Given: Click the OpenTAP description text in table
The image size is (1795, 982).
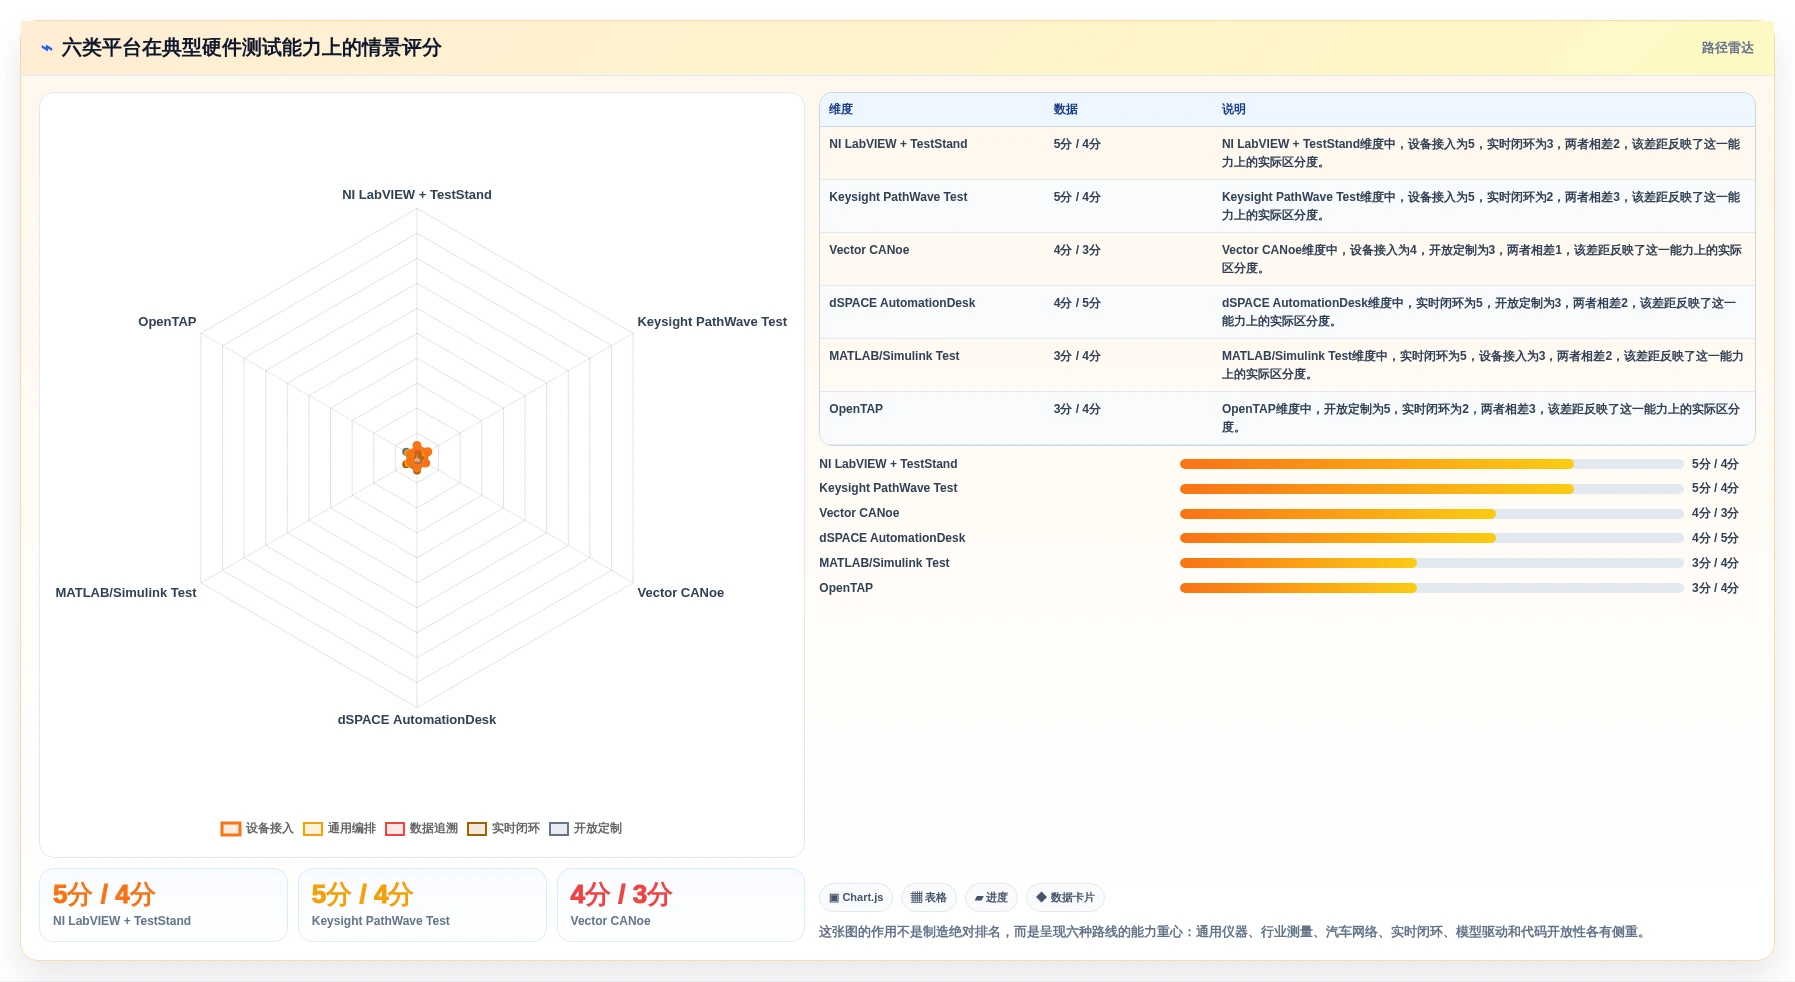Looking at the screenshot, I should click(1482, 418).
